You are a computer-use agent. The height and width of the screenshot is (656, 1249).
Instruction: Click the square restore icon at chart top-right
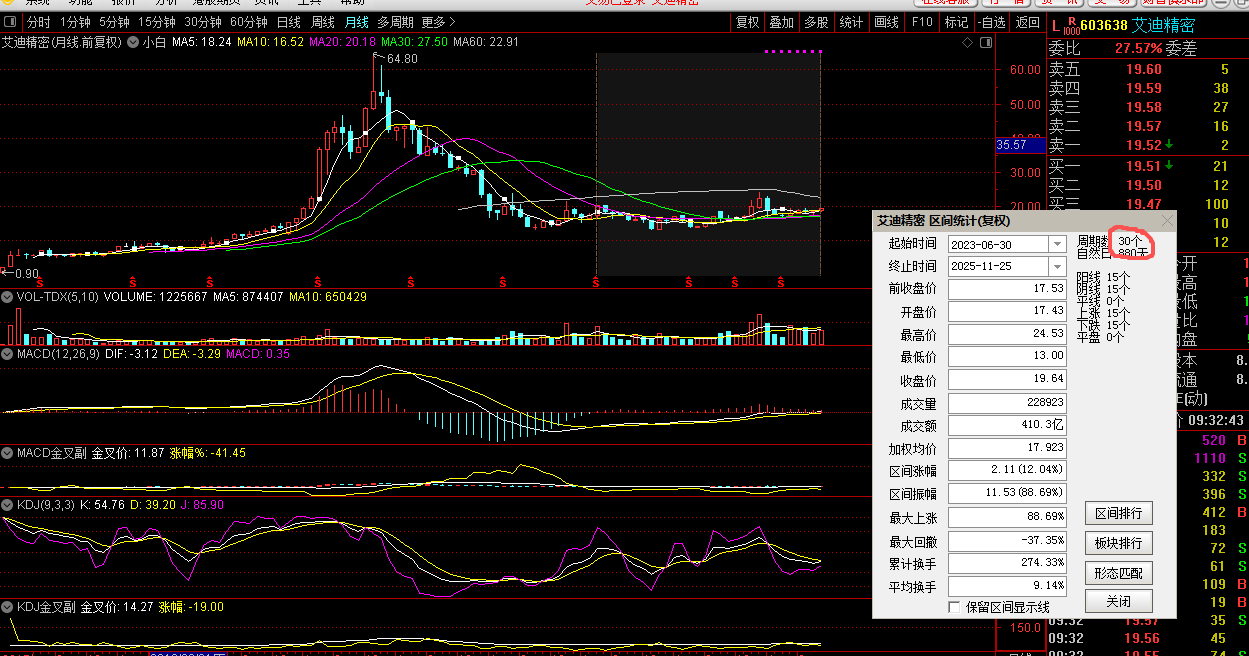coord(986,43)
